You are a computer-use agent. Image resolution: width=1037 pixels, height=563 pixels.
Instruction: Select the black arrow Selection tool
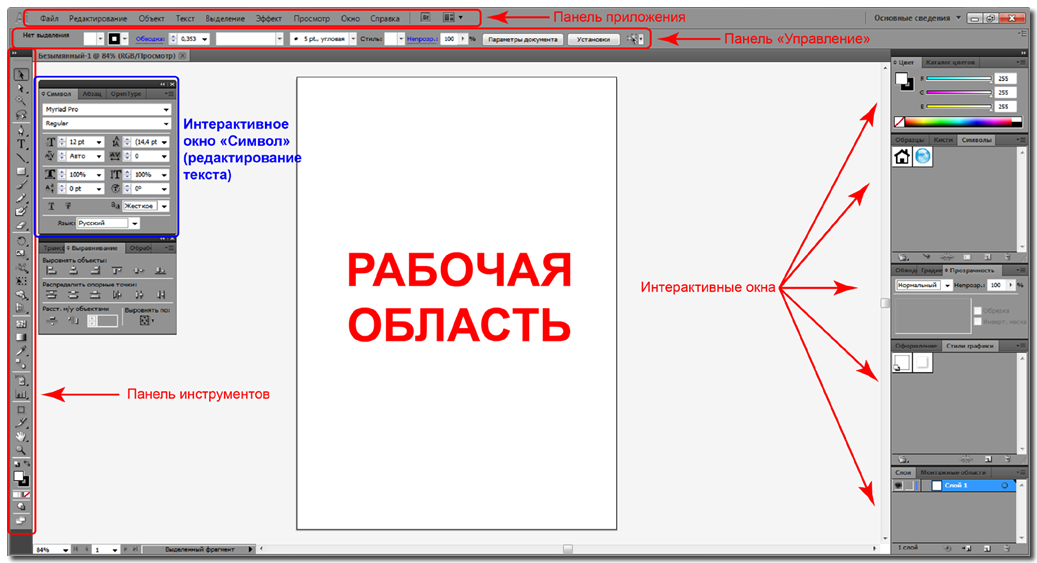[x=21, y=75]
